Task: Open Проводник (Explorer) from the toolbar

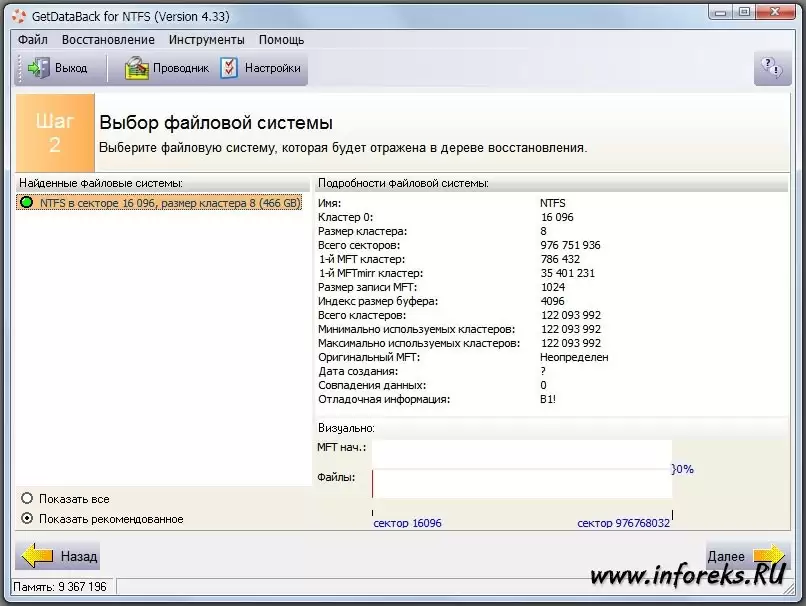Action: click(136, 68)
